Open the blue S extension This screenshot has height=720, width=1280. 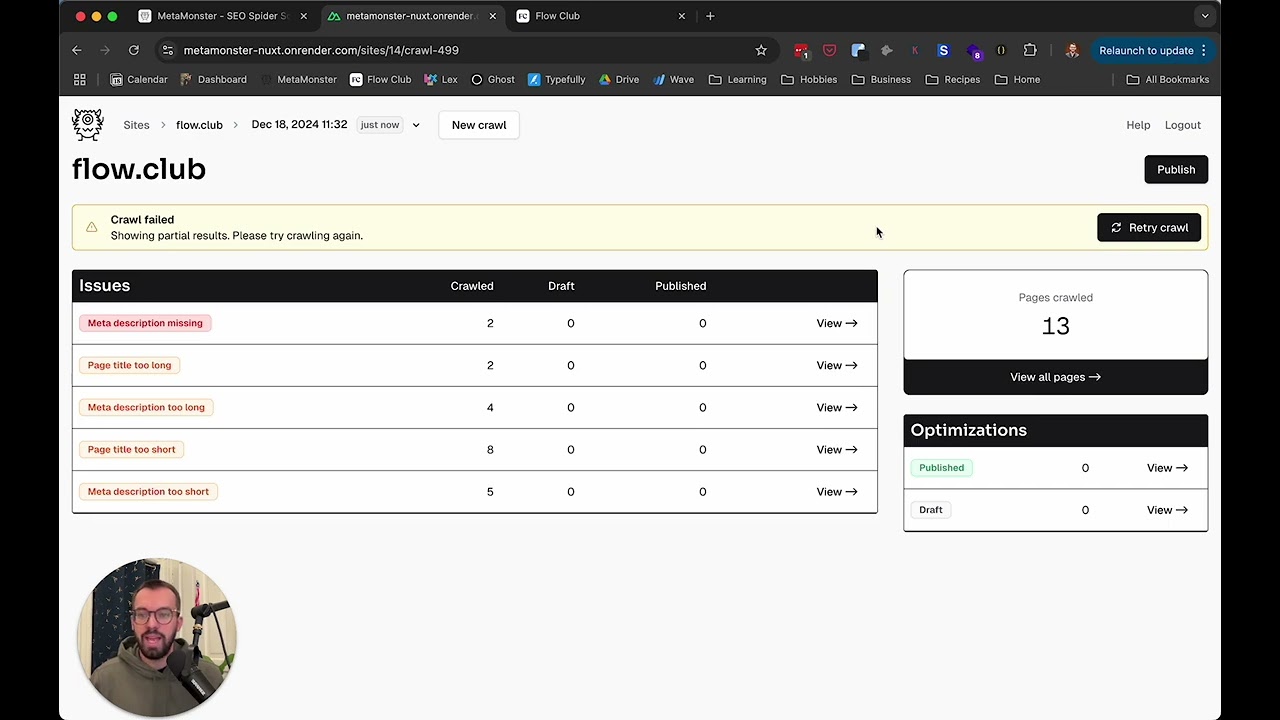pos(943,50)
